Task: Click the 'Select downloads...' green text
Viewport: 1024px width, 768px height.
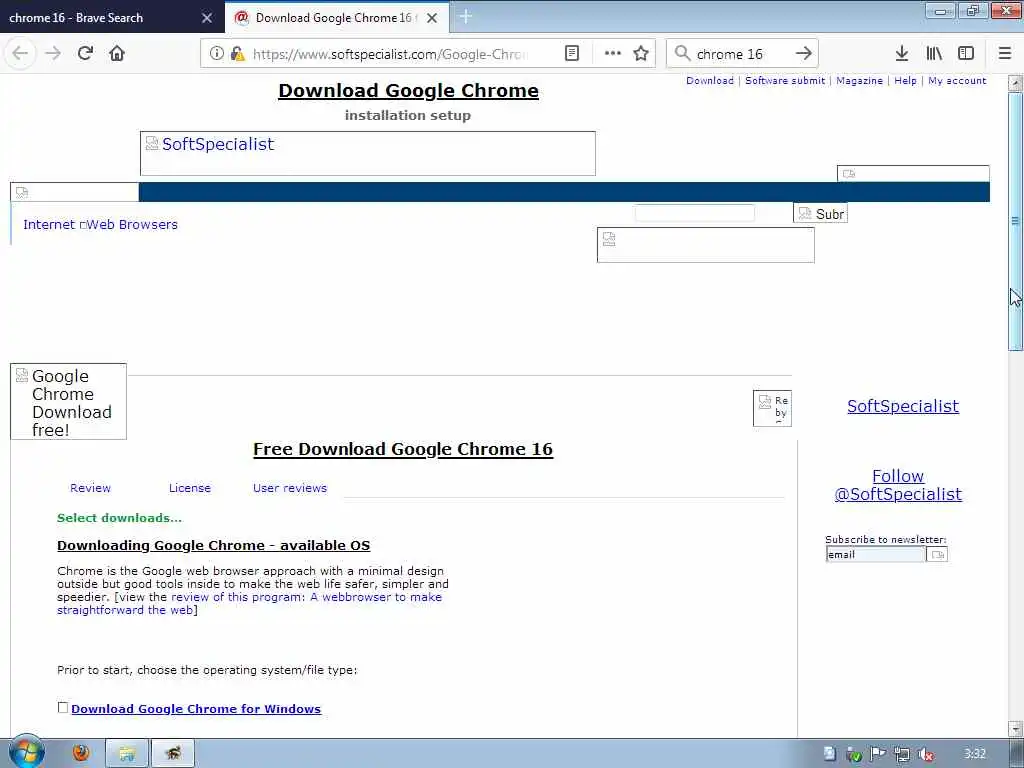Action: pyautogui.click(x=120, y=518)
